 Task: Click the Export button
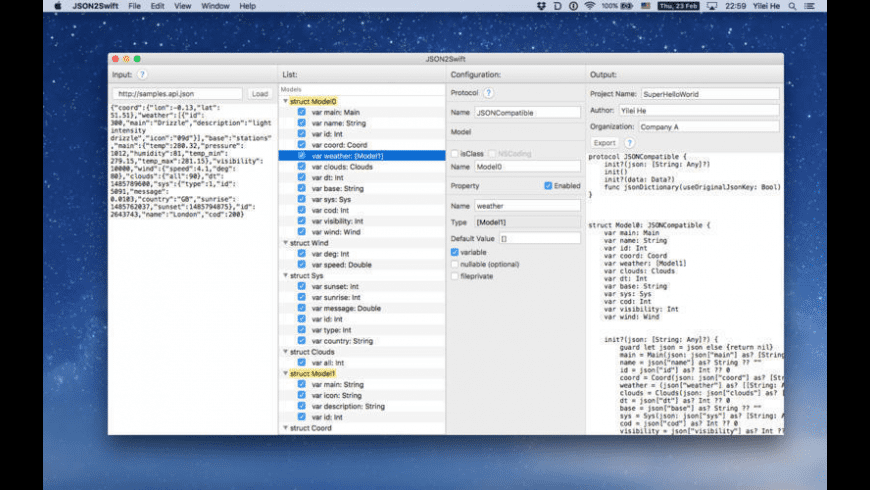coord(604,143)
